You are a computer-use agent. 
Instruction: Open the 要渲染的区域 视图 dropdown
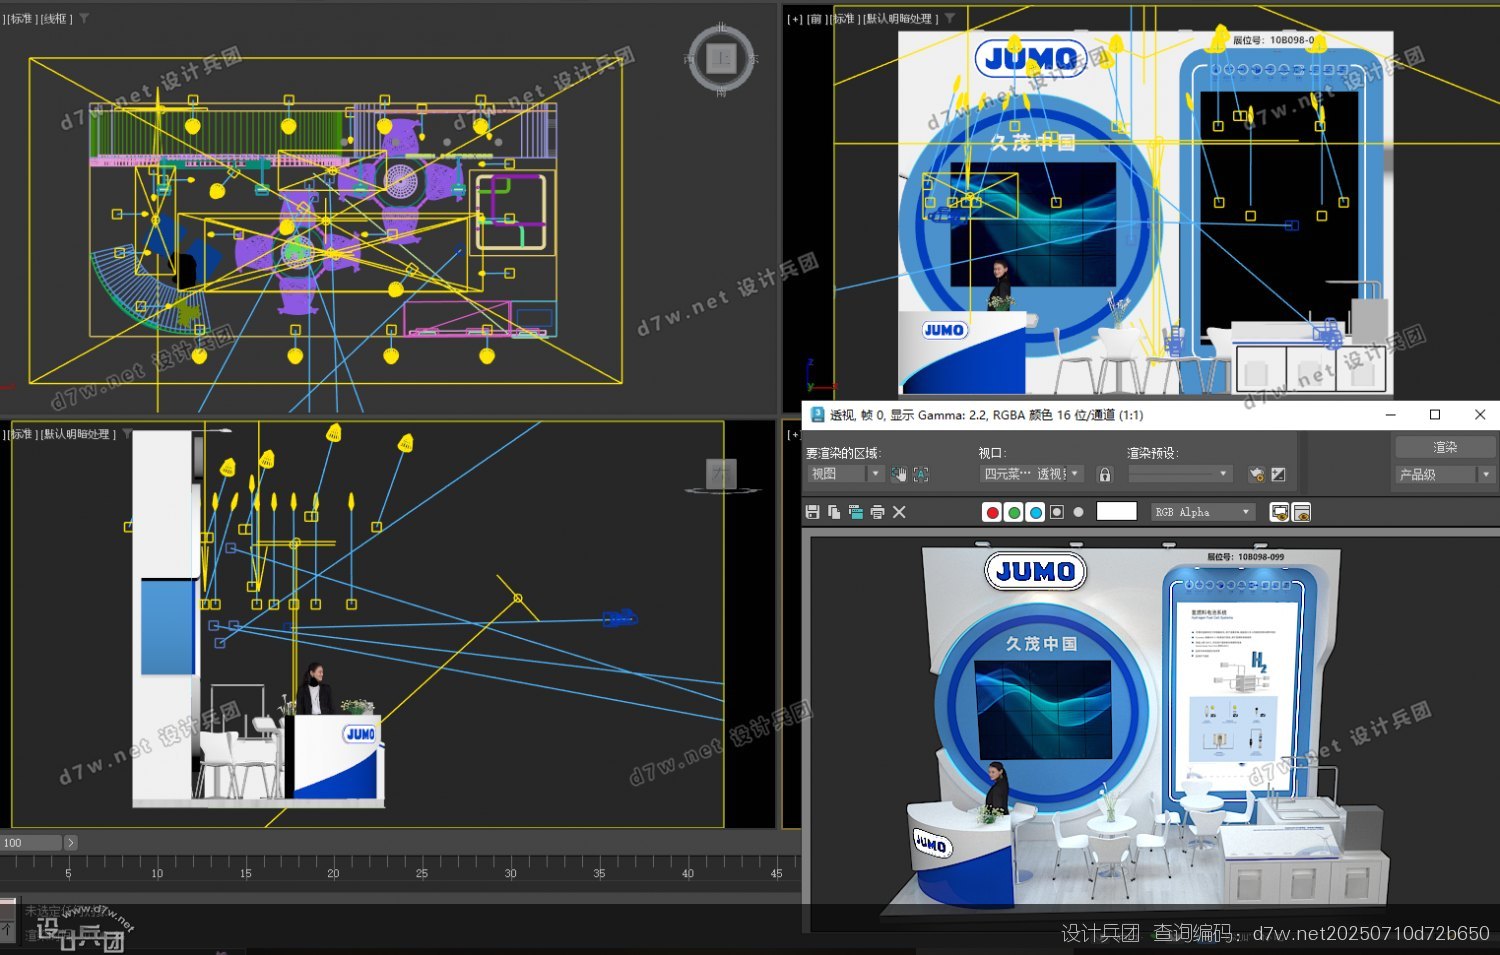tap(845, 474)
